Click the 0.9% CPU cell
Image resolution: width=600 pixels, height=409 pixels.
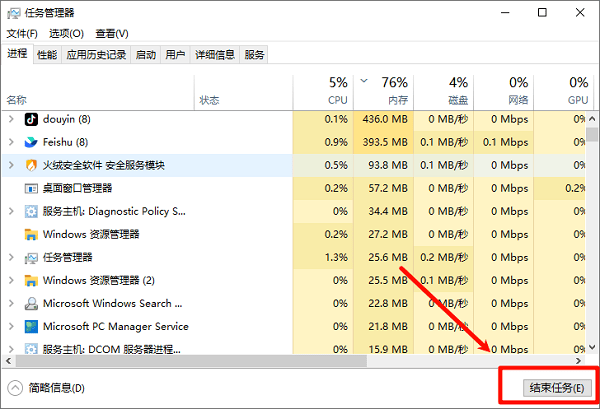click(x=323, y=142)
